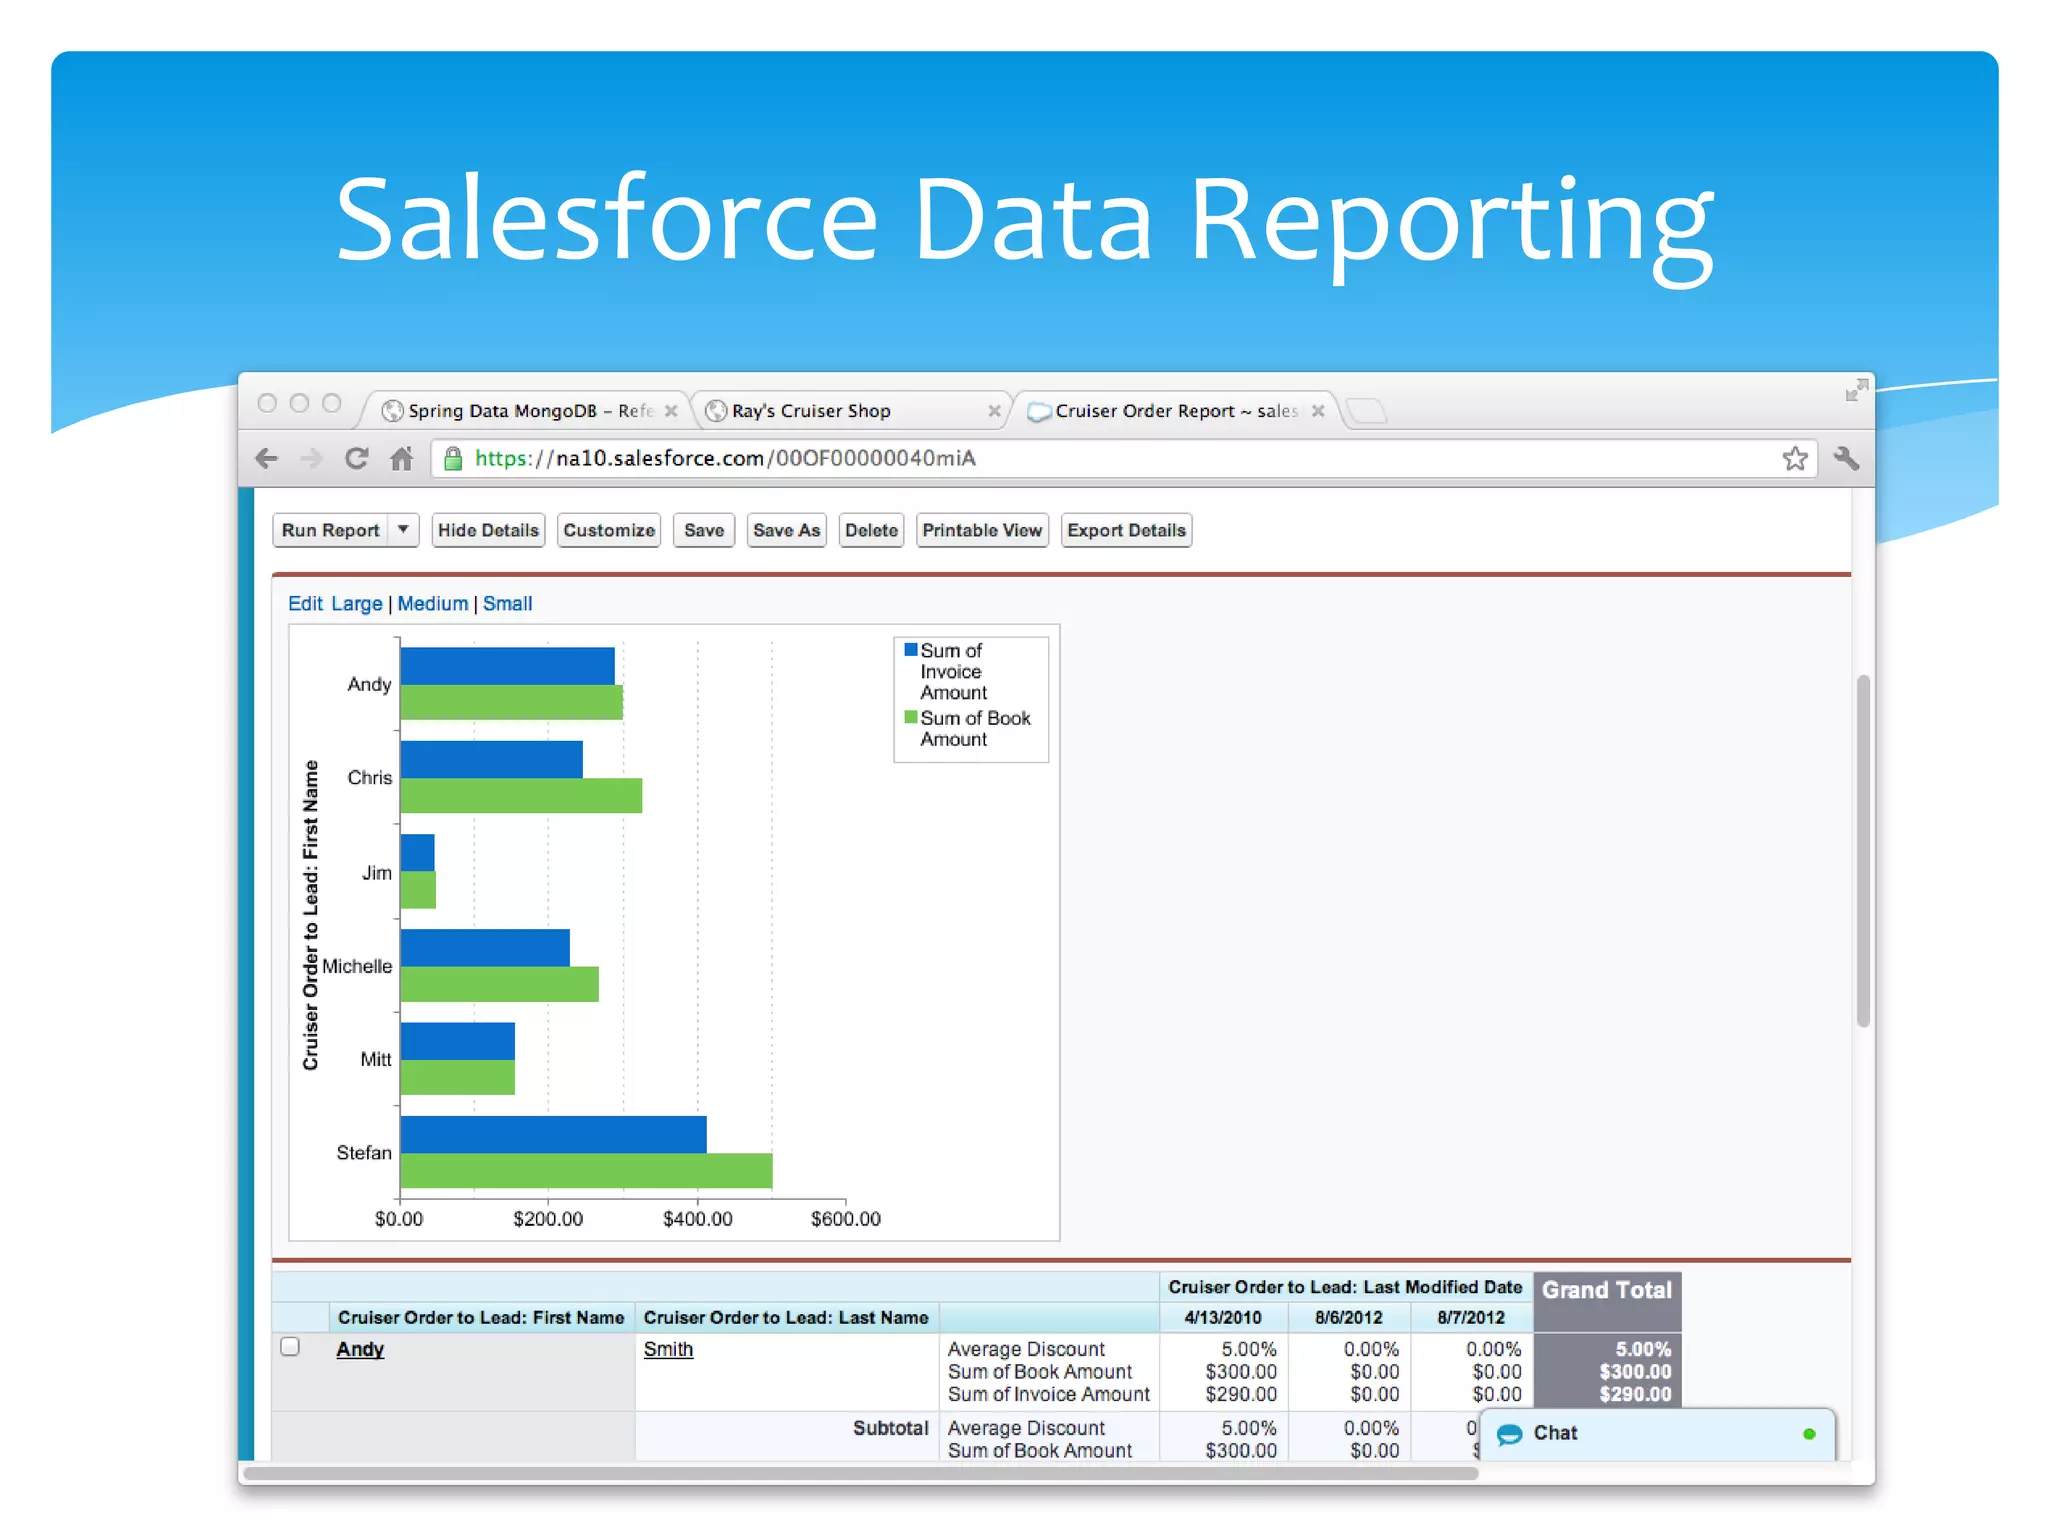Click the Customize button
Viewport: 2048px width, 1536px height.
(609, 530)
